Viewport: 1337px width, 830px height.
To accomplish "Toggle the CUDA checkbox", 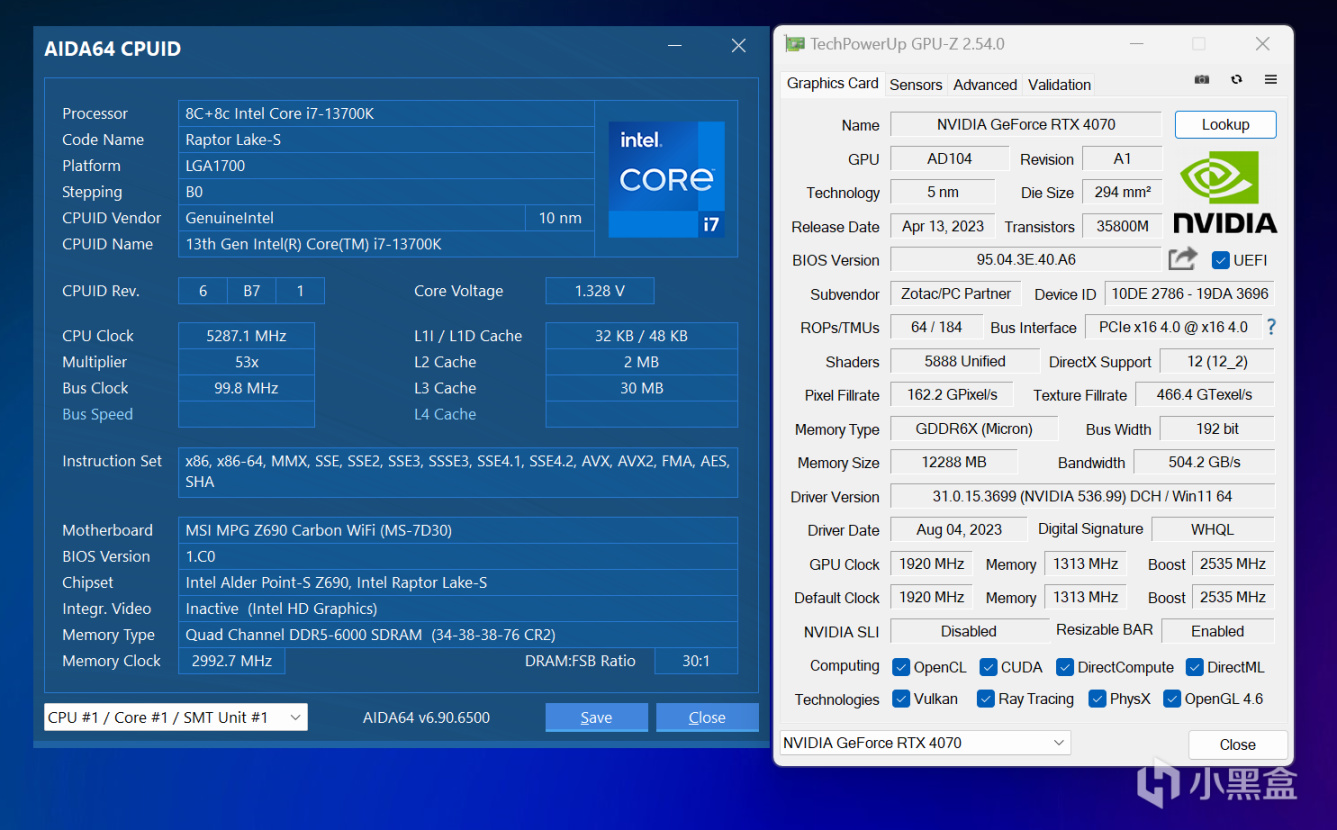I will pyautogui.click(x=989, y=667).
